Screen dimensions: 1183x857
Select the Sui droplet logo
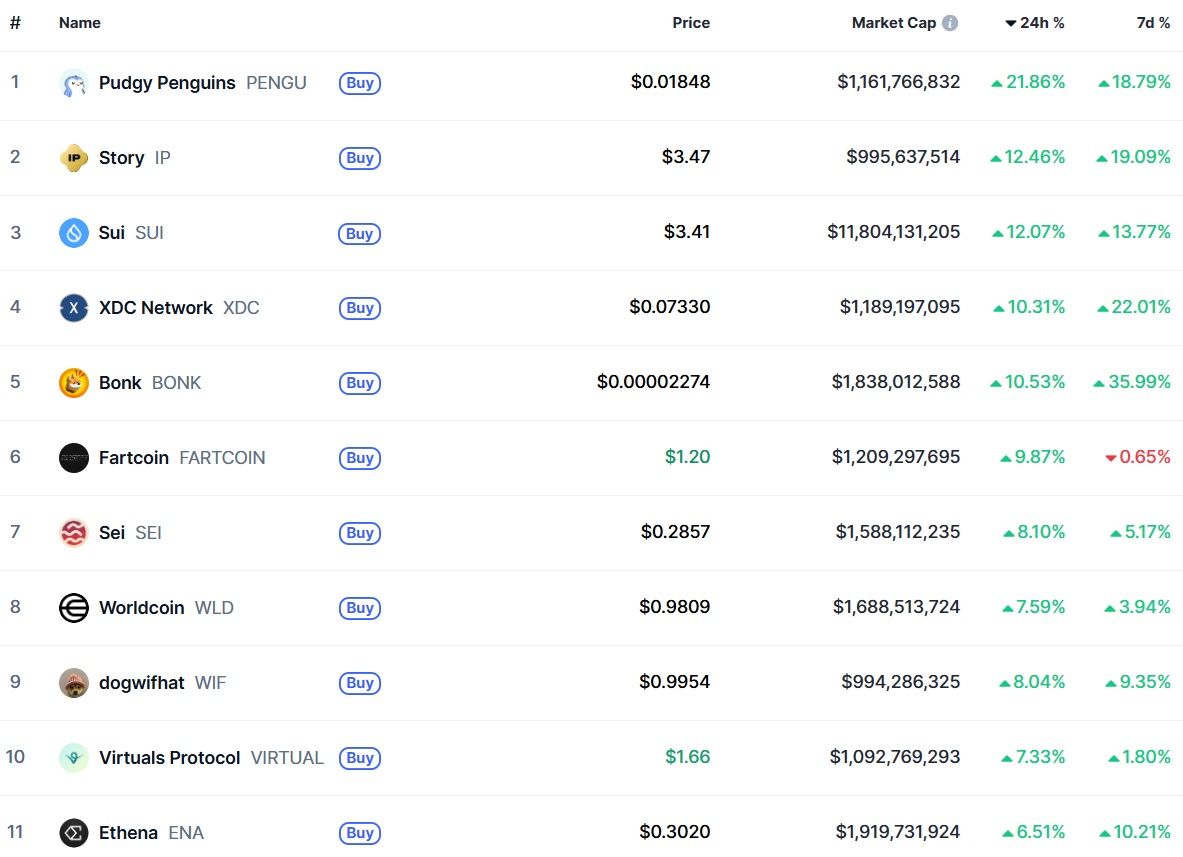coord(73,233)
